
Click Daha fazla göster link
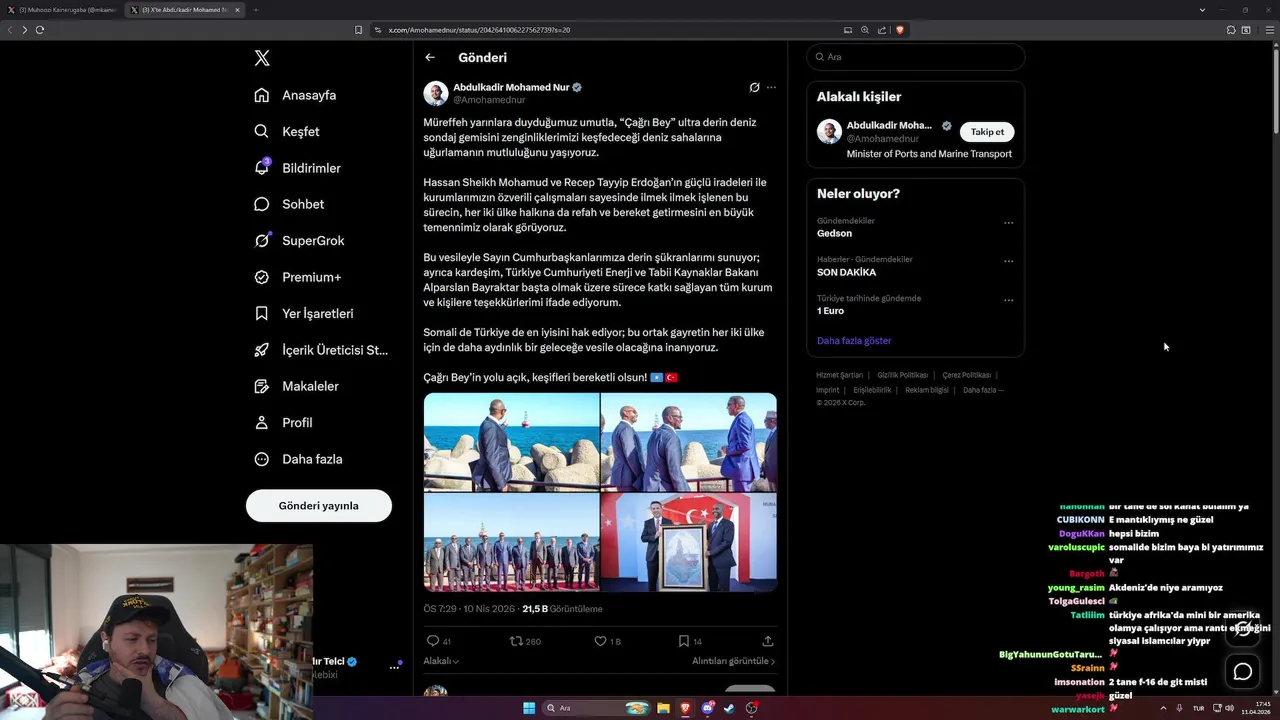(854, 341)
